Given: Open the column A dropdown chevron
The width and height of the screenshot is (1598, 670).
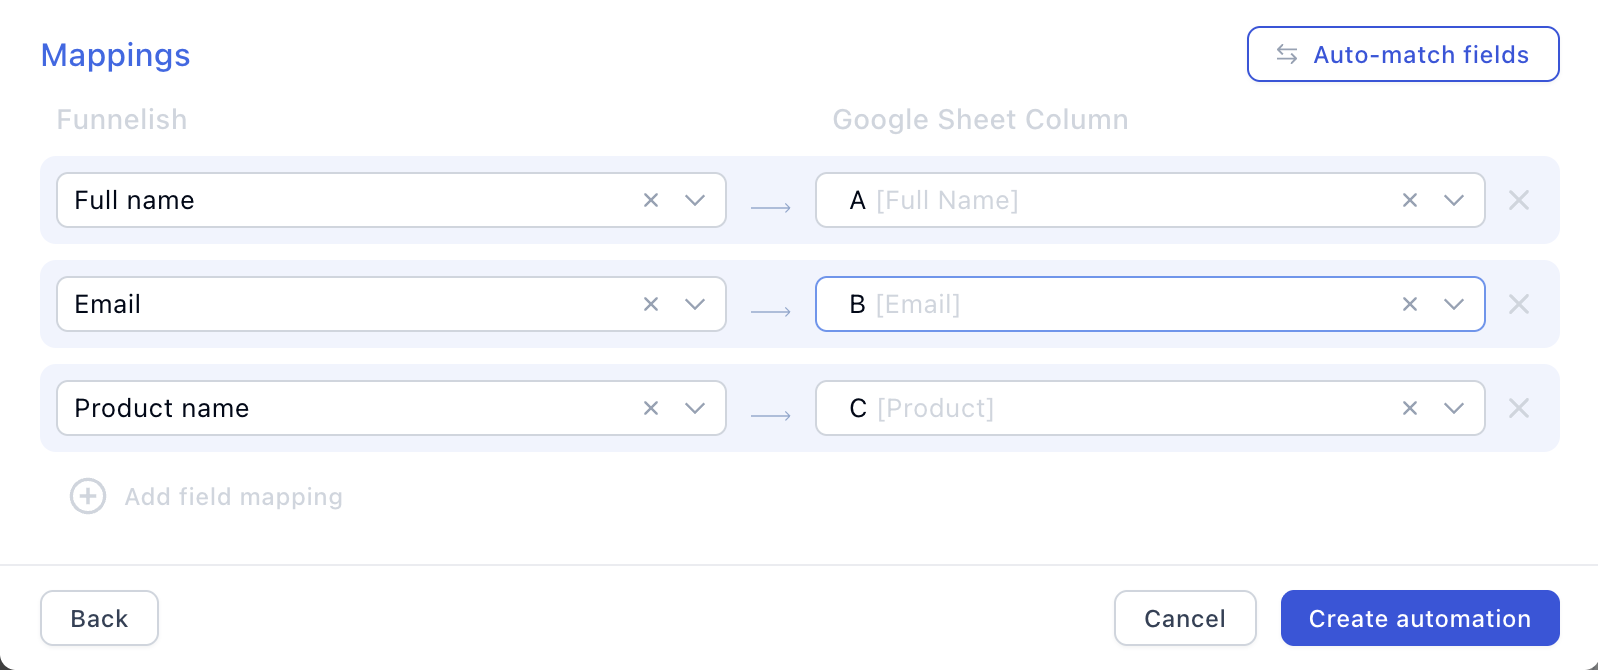Looking at the screenshot, I should click(x=1454, y=200).
